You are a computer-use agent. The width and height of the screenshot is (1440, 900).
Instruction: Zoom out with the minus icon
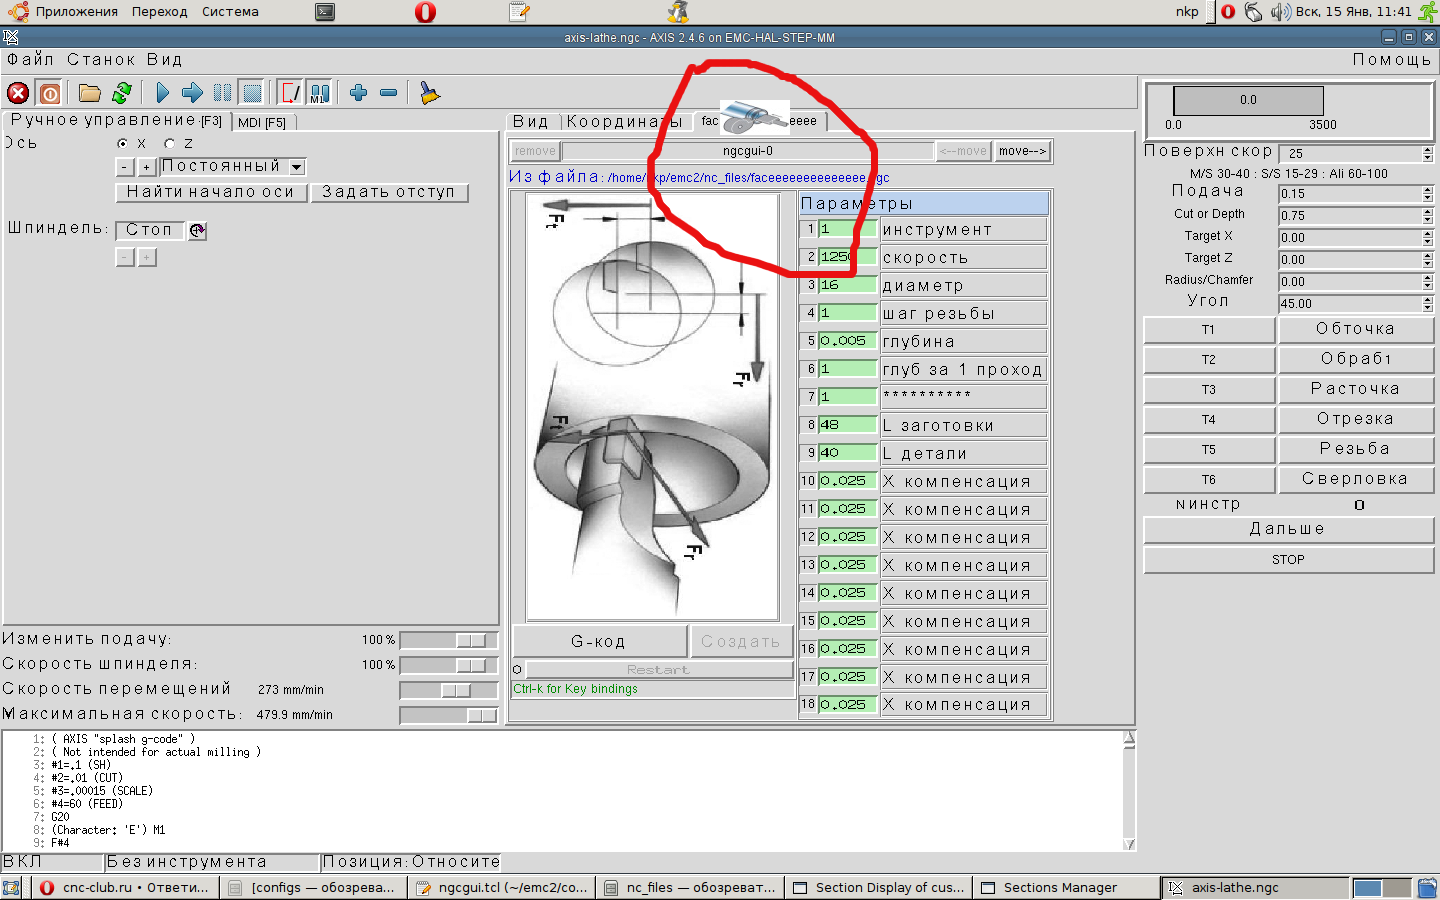tap(389, 93)
